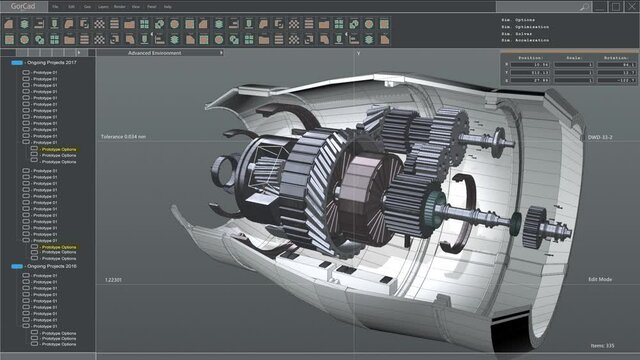This screenshot has height=360, width=640.
Task: Click the GorCad logo
Action: [x=23, y=6]
